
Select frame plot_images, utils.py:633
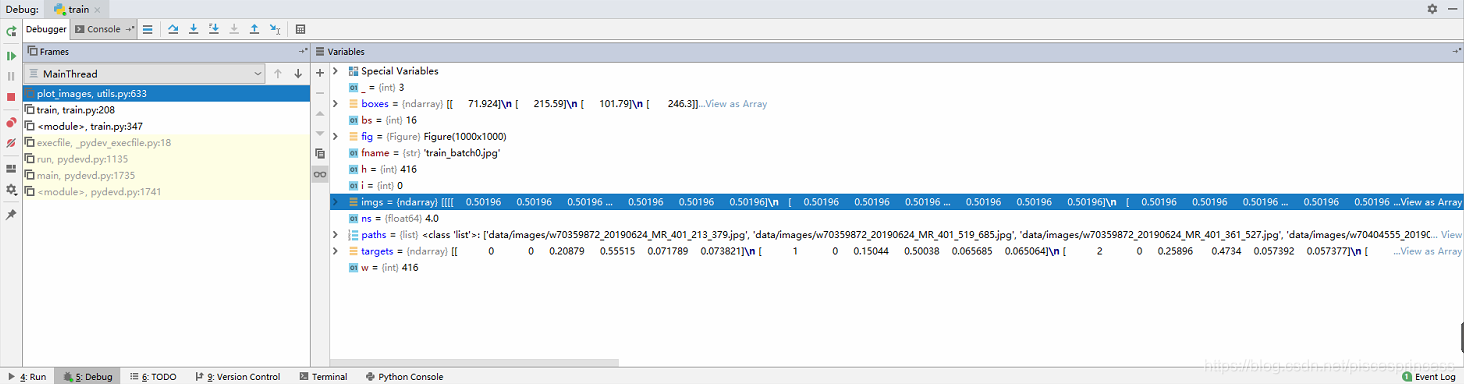point(166,93)
